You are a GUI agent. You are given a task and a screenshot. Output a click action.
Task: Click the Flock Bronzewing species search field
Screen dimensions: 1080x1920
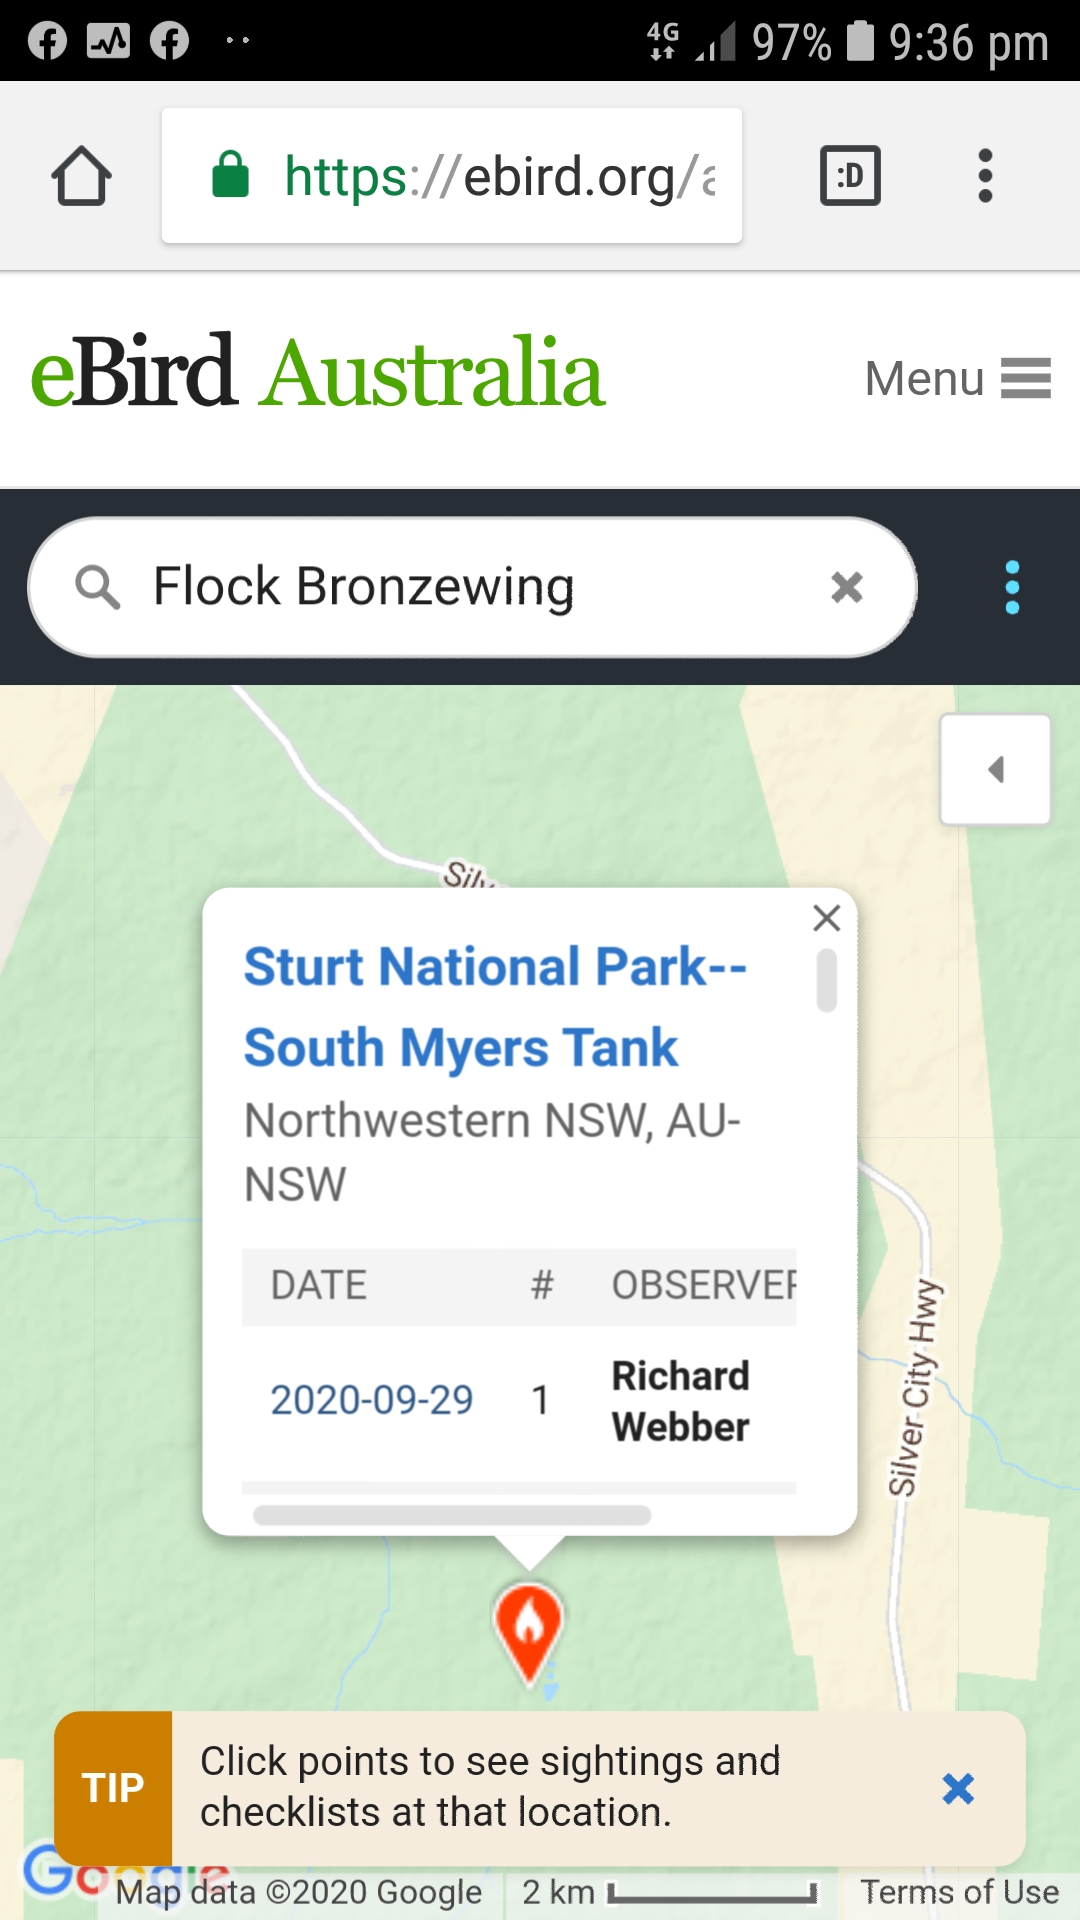(472, 587)
